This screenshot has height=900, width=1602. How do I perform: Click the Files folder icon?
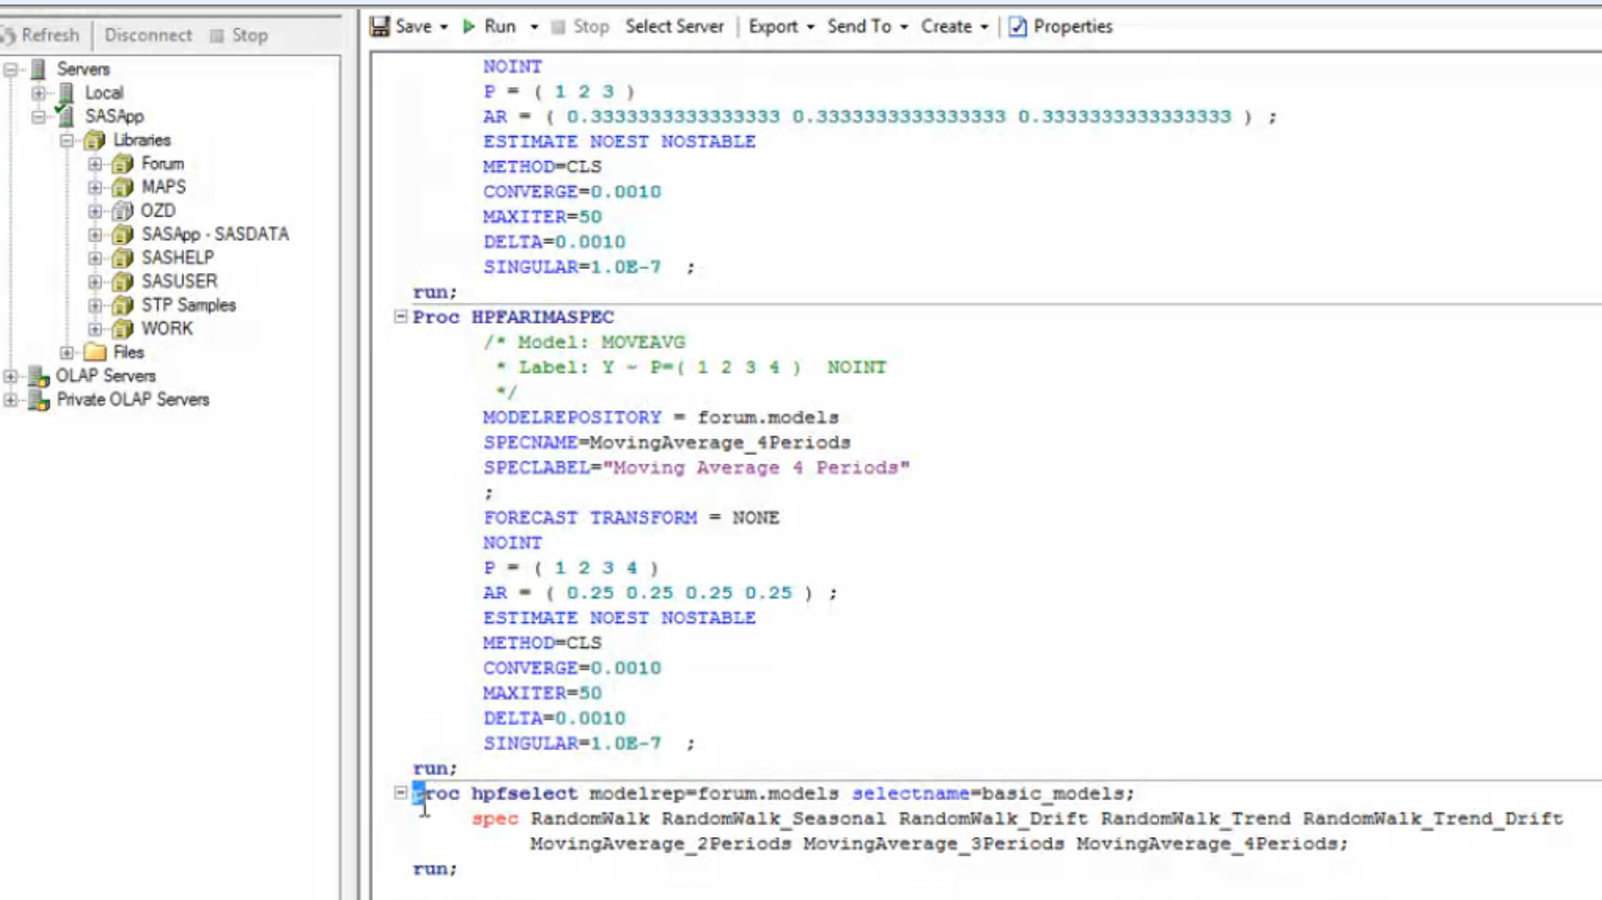[96, 352]
